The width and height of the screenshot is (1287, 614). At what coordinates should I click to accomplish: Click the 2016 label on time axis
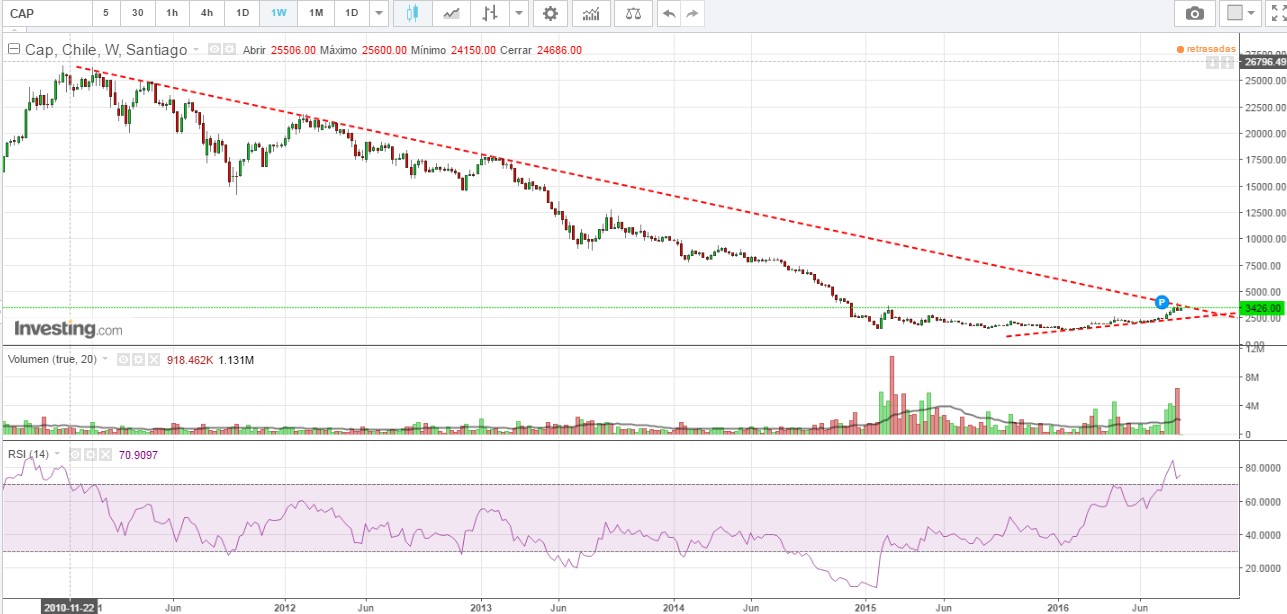coord(1059,606)
